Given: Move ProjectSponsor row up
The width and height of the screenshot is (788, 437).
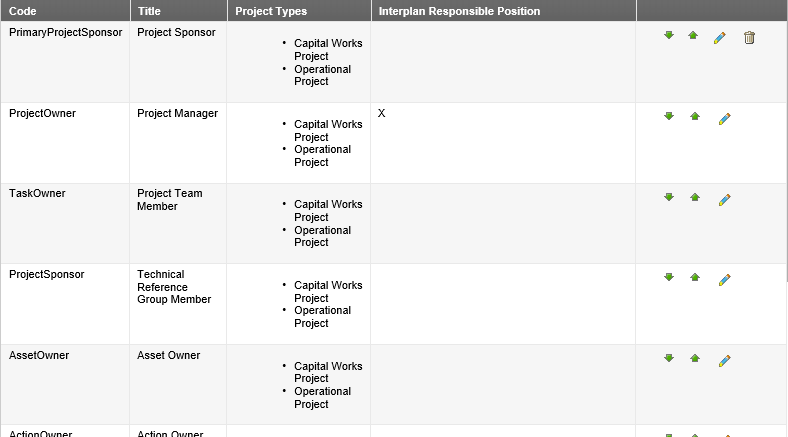Looking at the screenshot, I should click(695, 277).
